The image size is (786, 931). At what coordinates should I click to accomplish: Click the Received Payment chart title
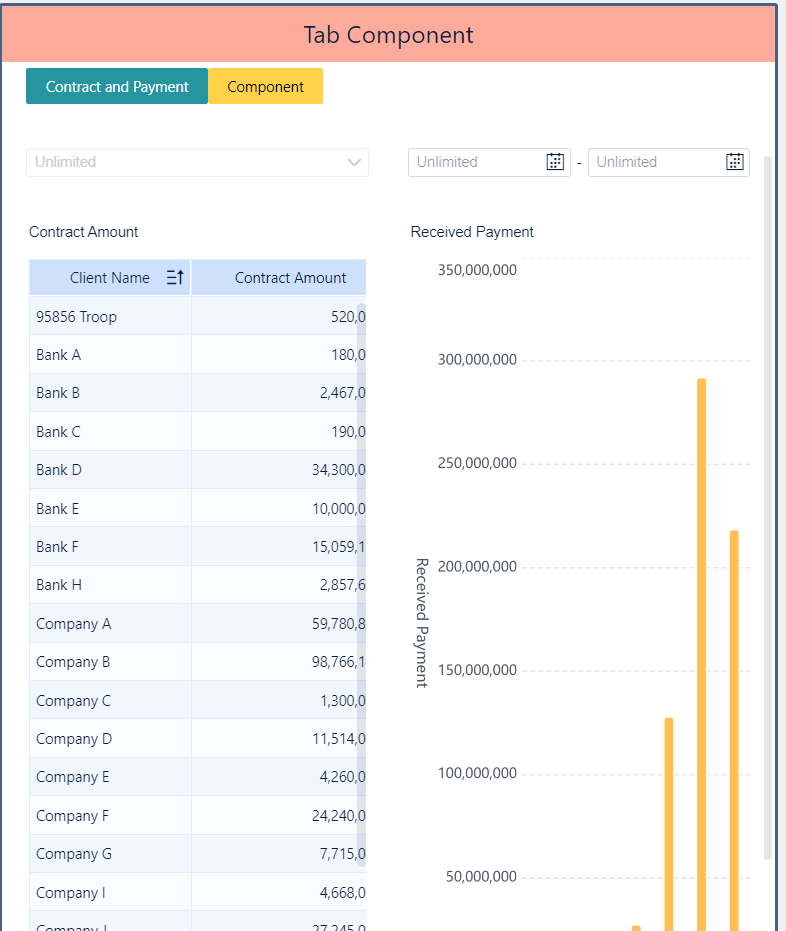pos(471,231)
